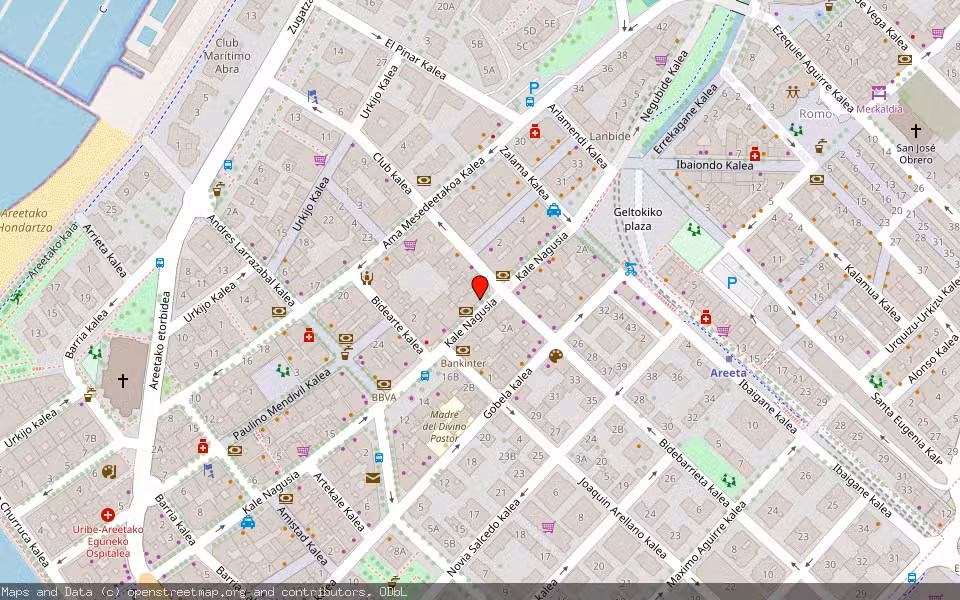The width and height of the screenshot is (960, 600).
Task: Click the playground icon near Santa Eugenia Kalea
Action: (x=877, y=382)
